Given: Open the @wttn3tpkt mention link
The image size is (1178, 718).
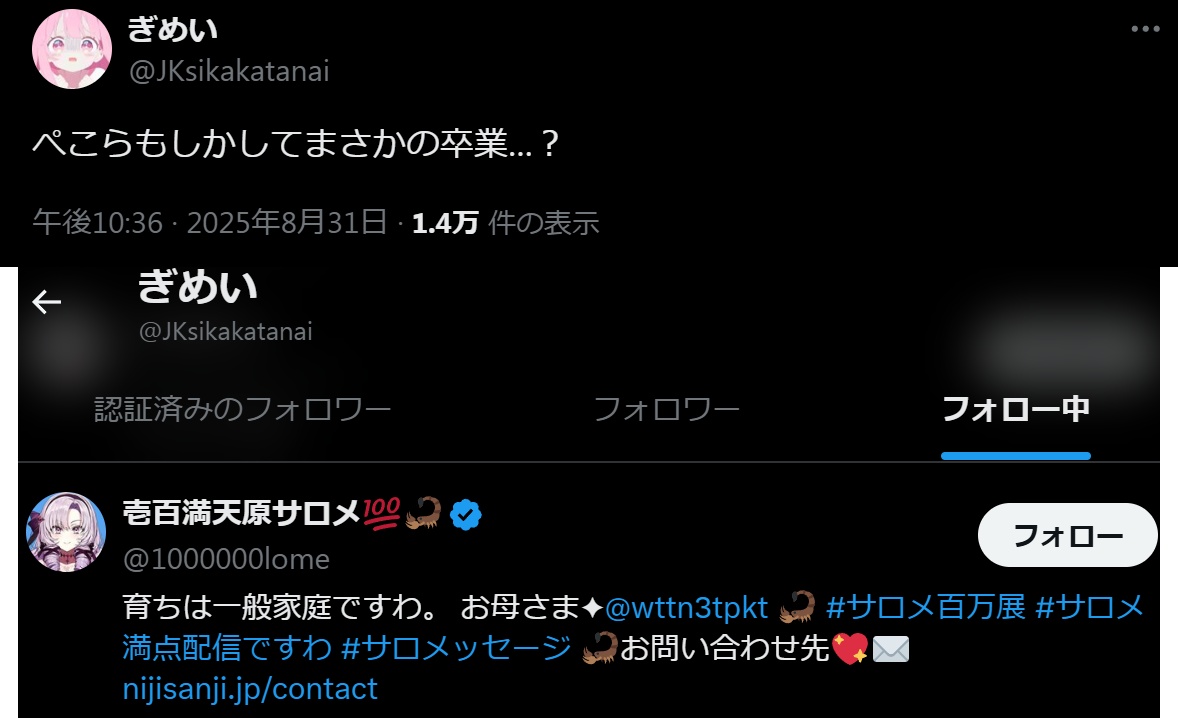Looking at the screenshot, I should click(x=686, y=607).
